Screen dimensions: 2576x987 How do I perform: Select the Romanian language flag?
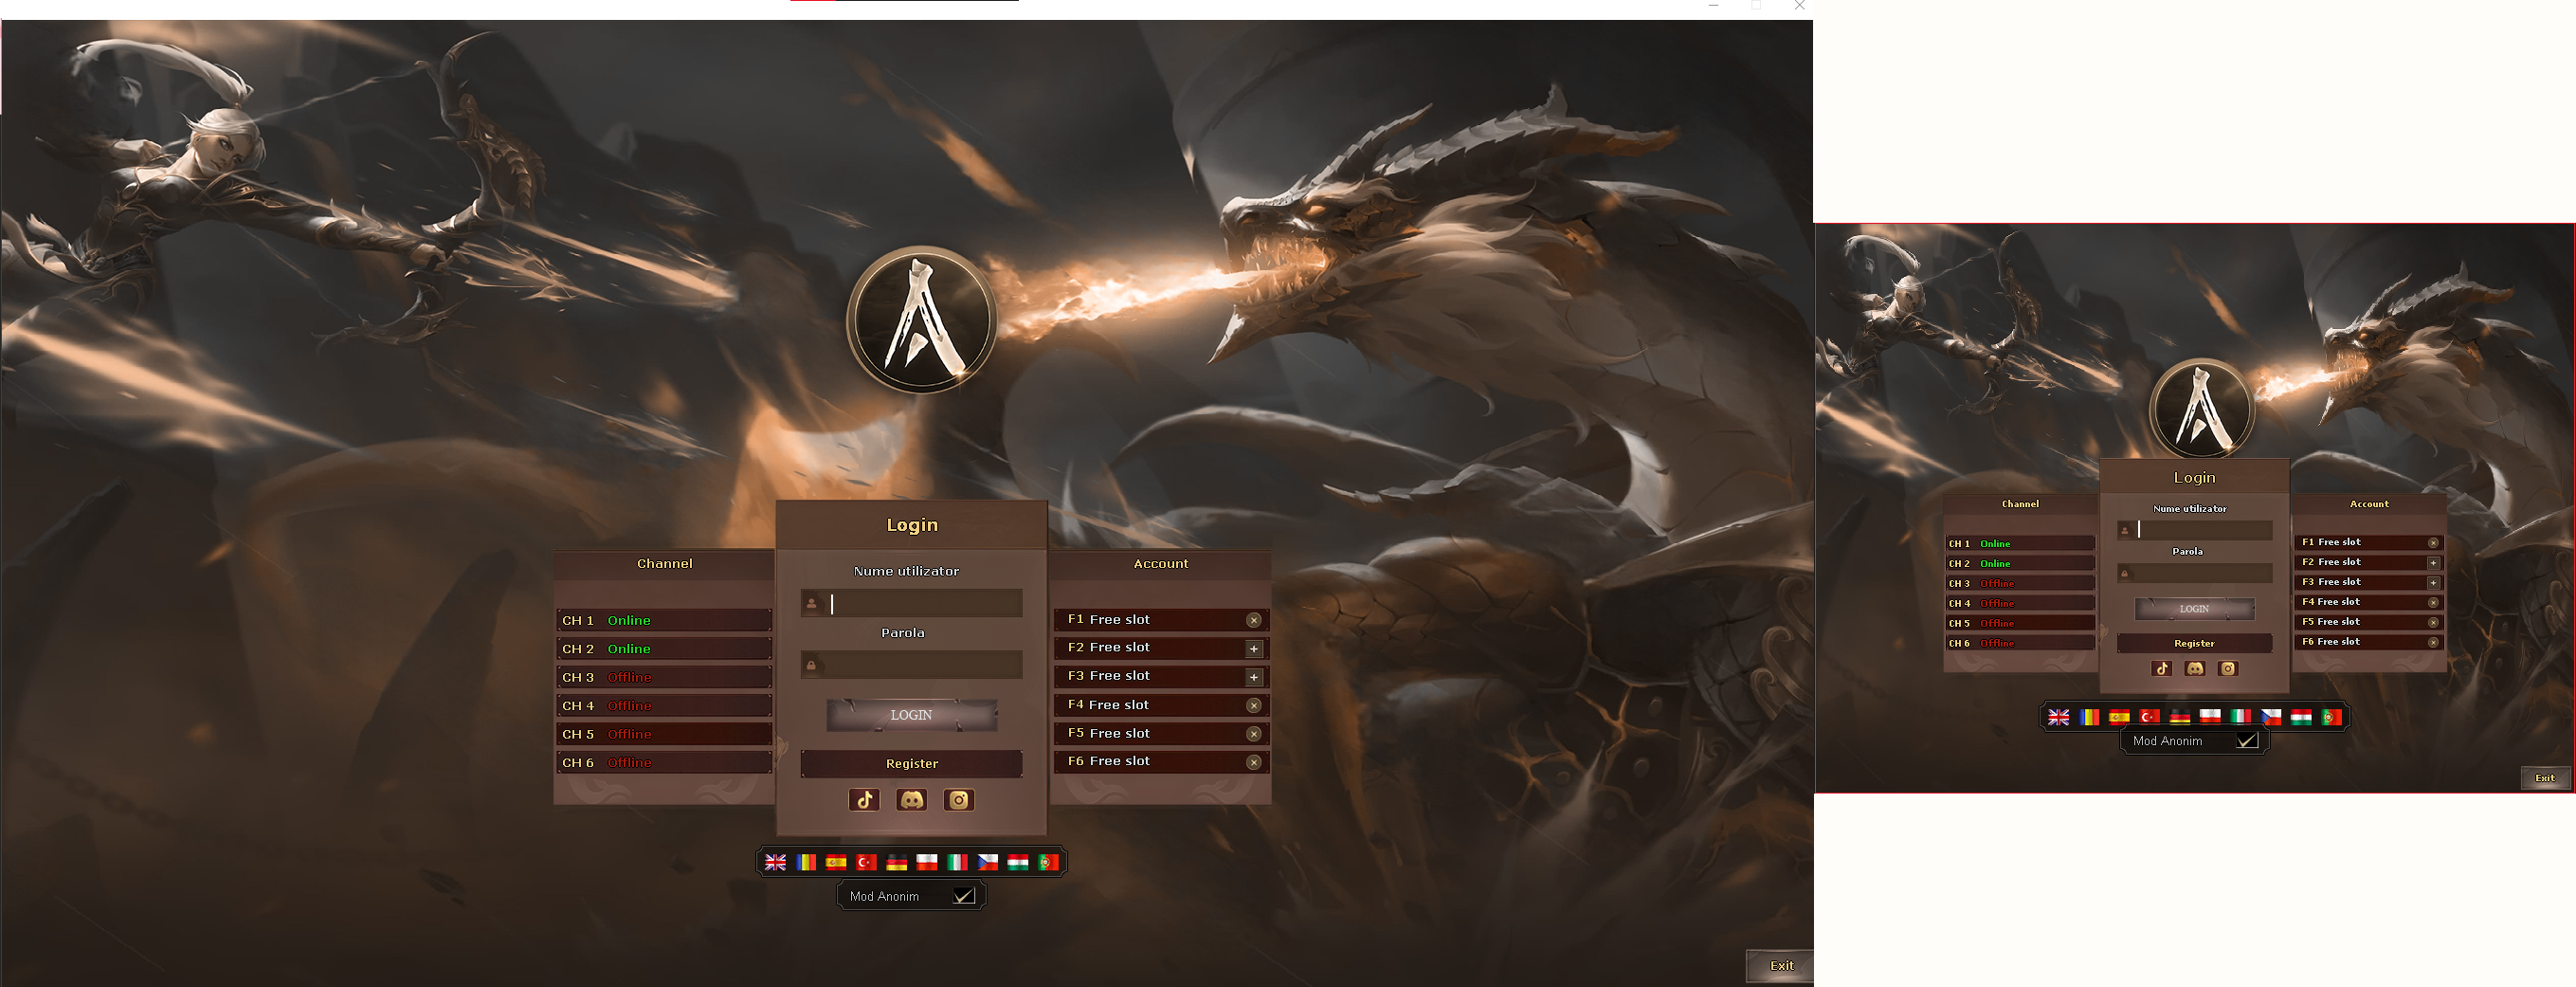click(x=806, y=862)
